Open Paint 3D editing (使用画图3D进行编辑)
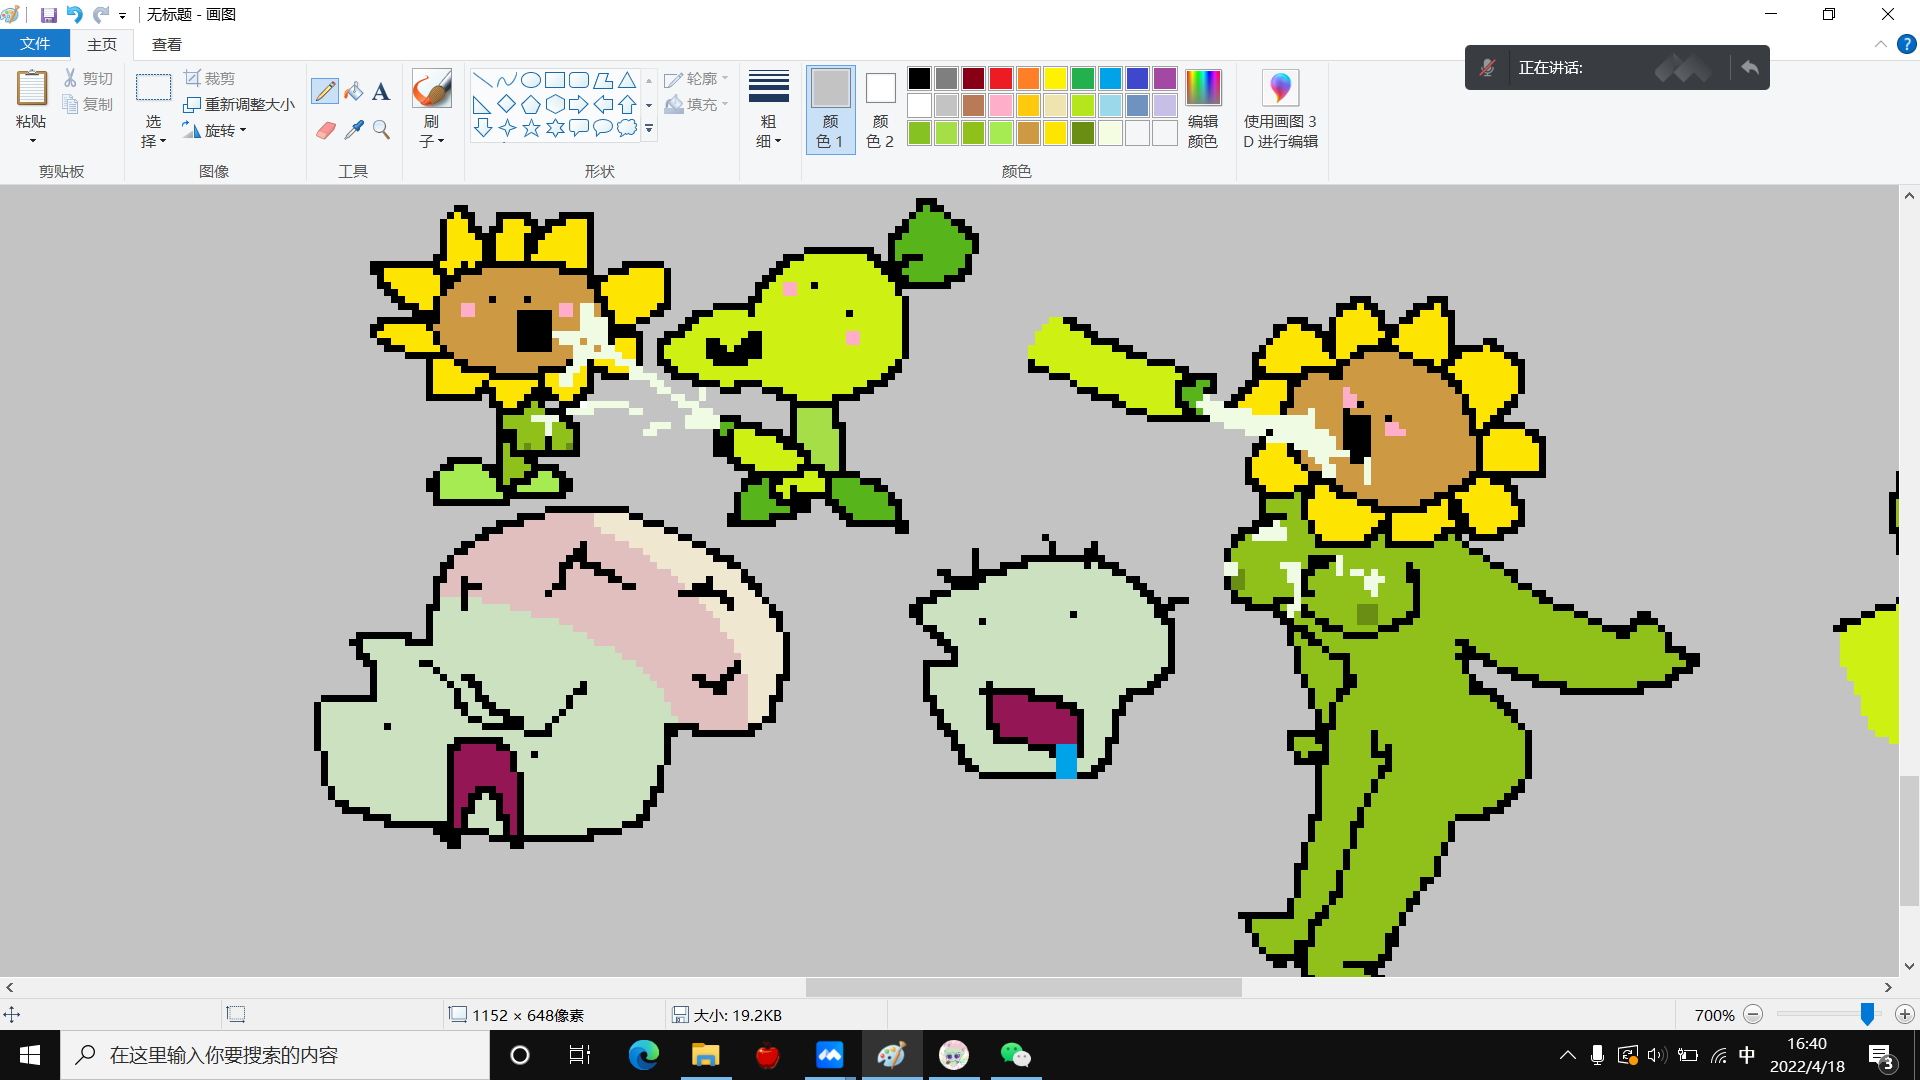 coord(1280,108)
